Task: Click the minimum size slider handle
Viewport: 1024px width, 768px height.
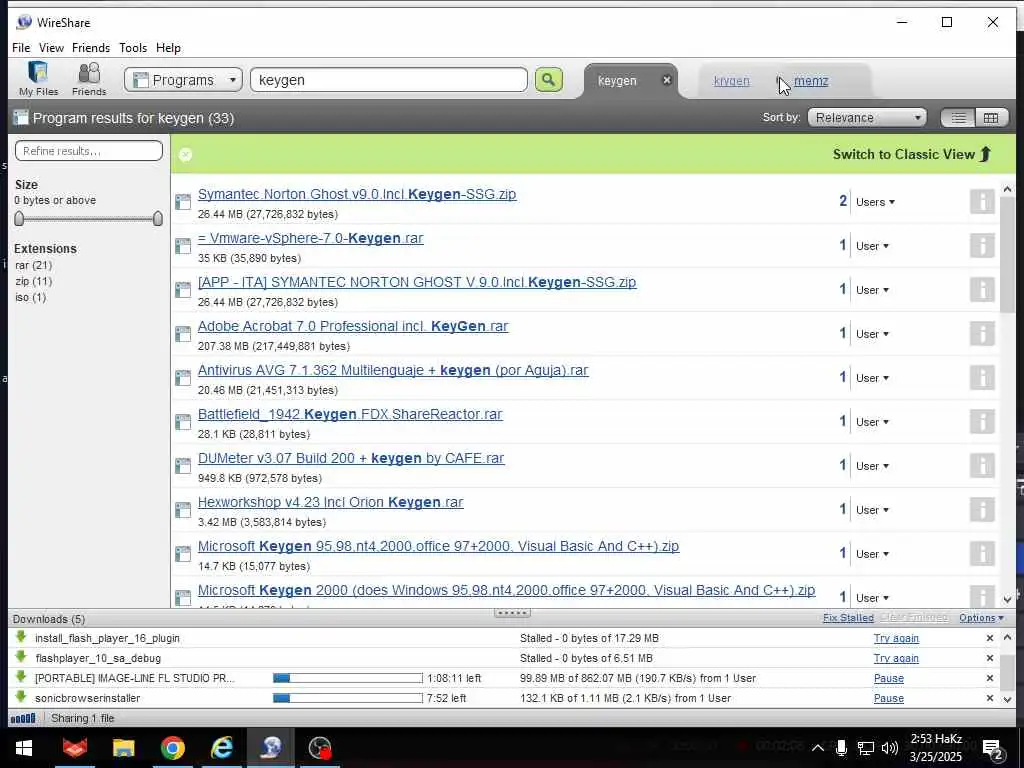Action: pos(19,219)
